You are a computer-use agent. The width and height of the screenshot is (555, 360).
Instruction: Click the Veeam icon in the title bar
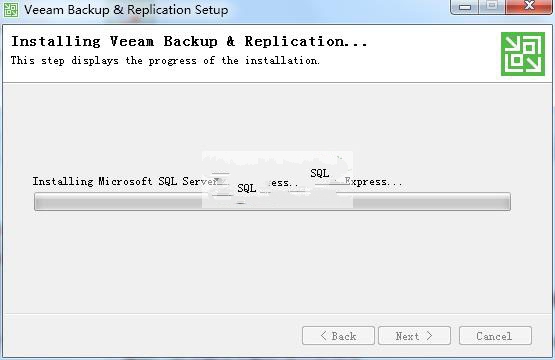click(11, 10)
